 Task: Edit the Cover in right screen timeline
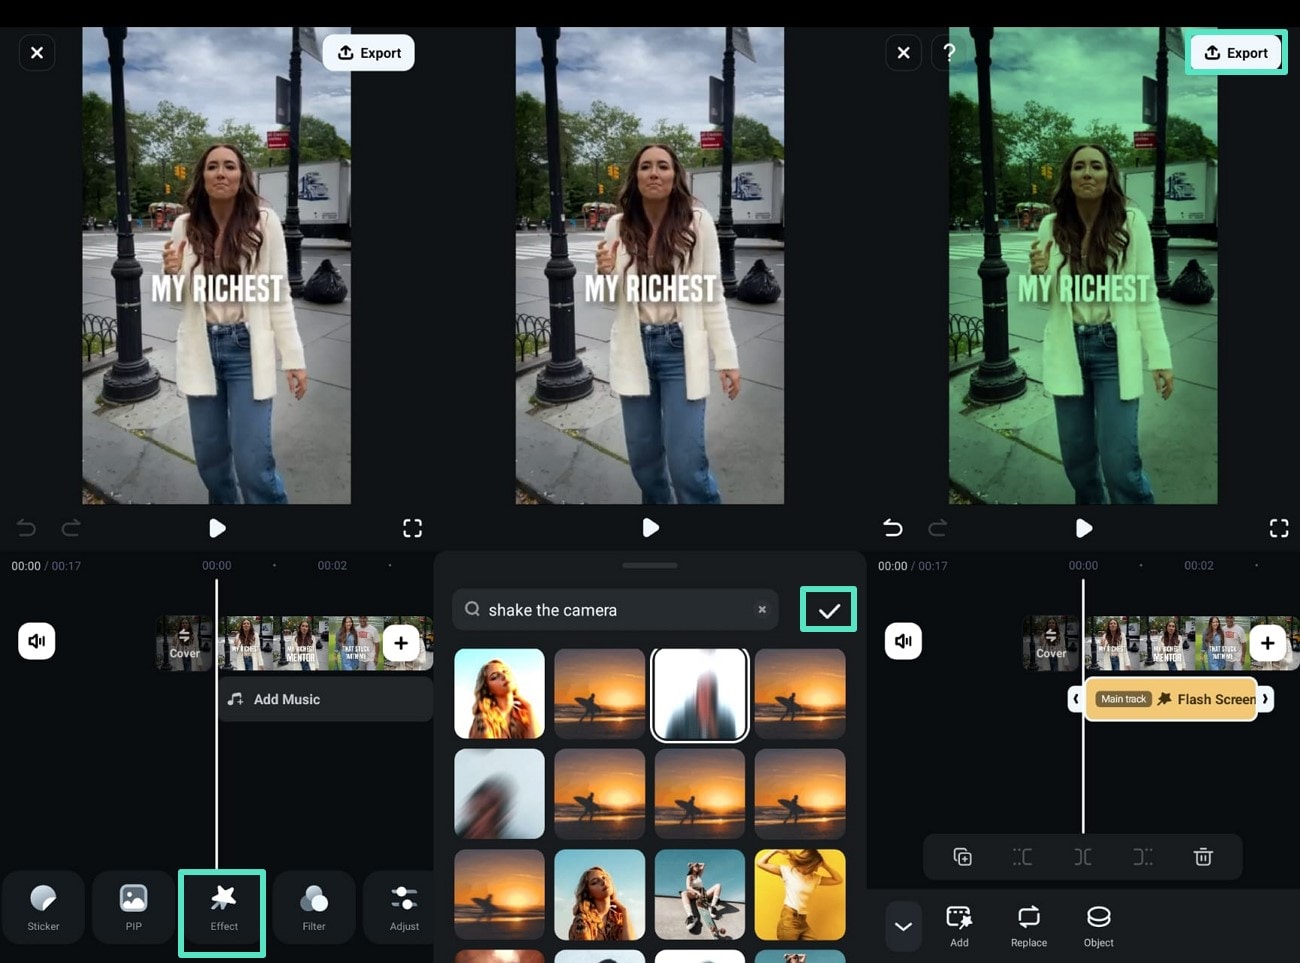click(1051, 643)
